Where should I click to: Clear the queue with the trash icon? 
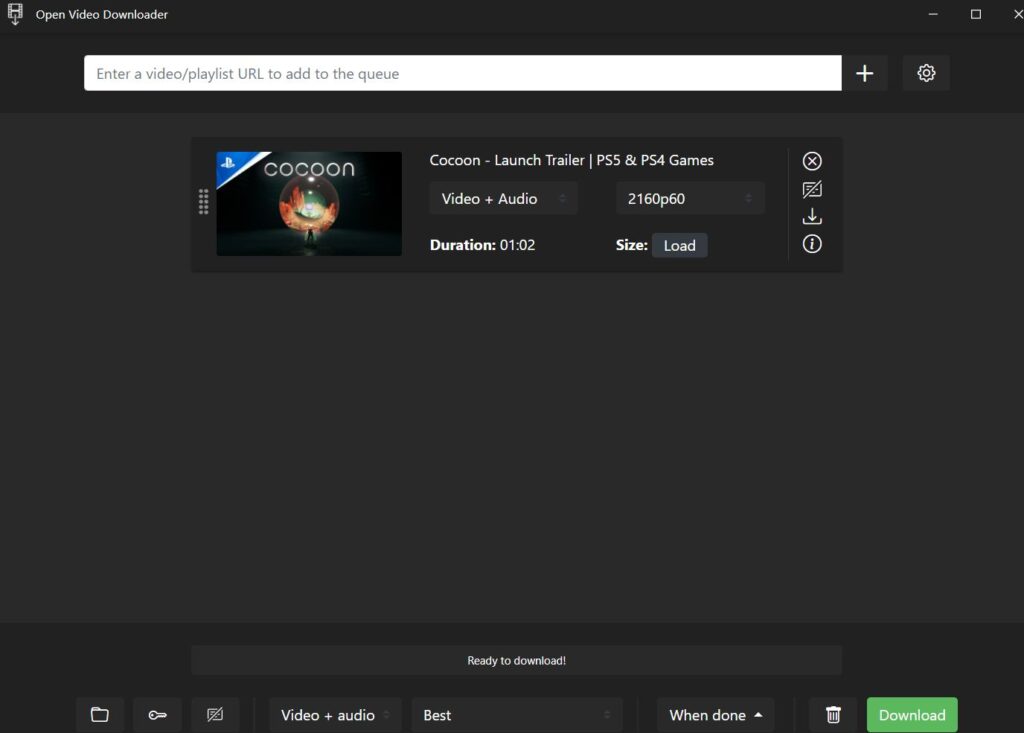pyautogui.click(x=832, y=714)
